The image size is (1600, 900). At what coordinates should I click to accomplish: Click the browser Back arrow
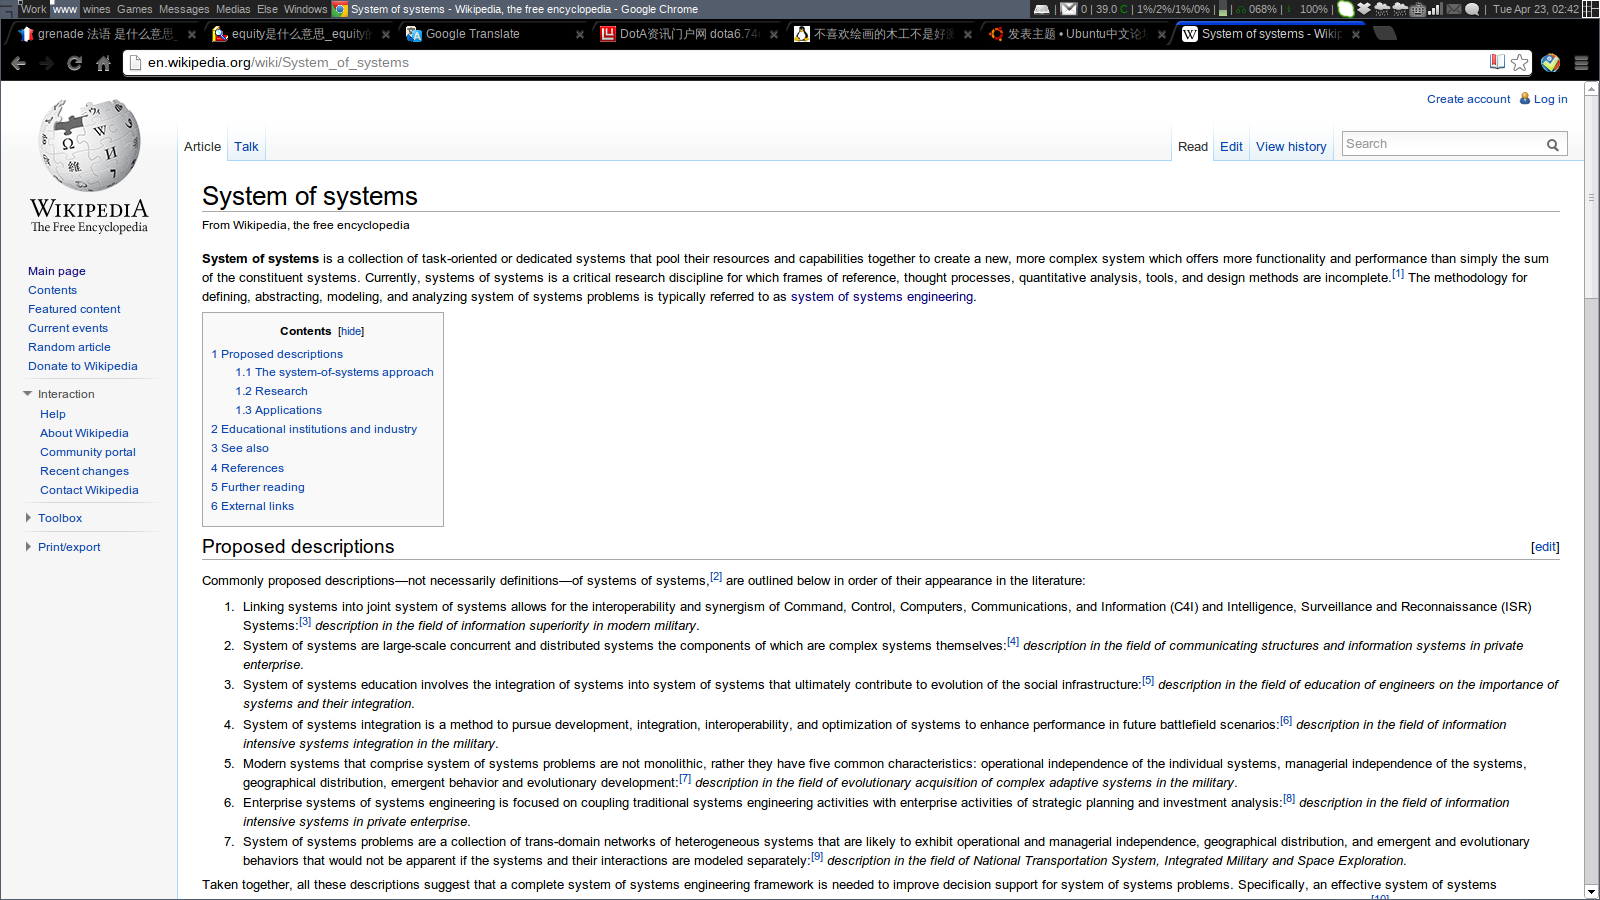pos(18,63)
